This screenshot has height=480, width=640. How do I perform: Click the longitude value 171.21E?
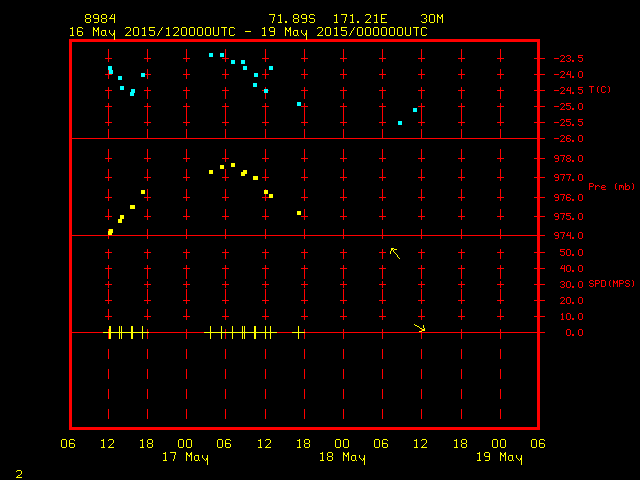point(364,19)
